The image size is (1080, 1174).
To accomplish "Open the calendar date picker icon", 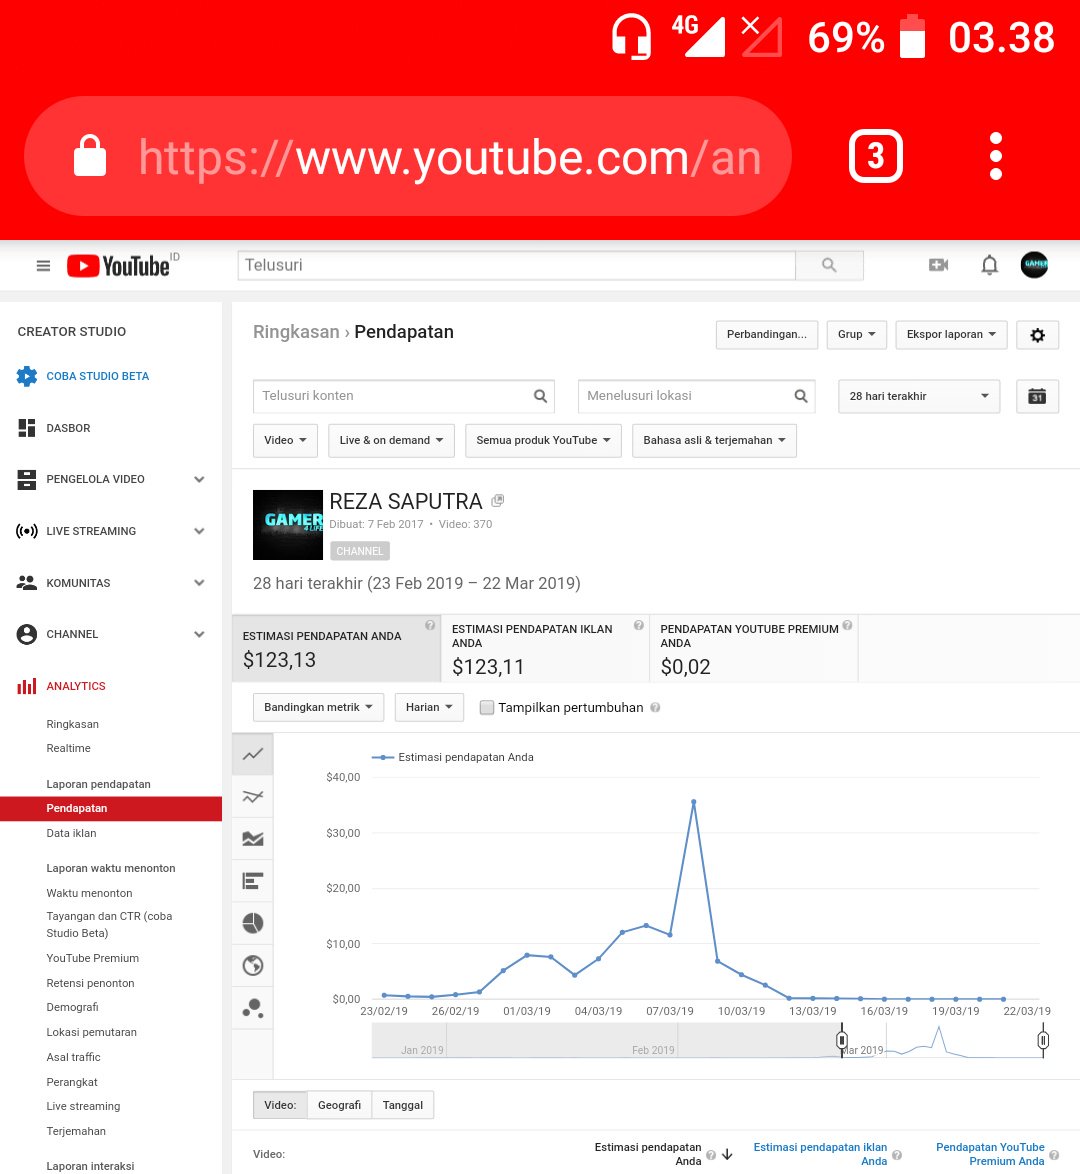I will [x=1037, y=396].
